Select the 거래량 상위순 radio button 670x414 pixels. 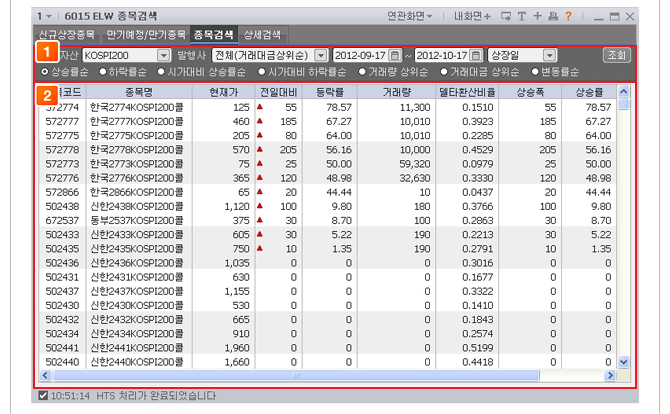[362, 72]
